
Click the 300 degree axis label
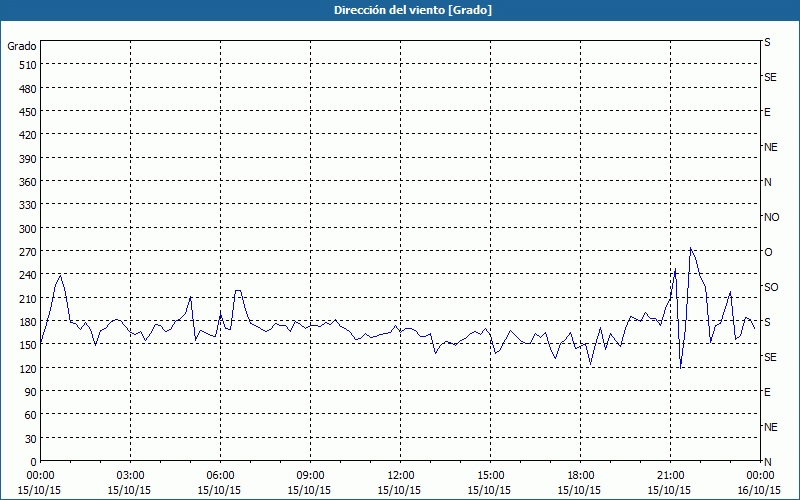(x=28, y=229)
